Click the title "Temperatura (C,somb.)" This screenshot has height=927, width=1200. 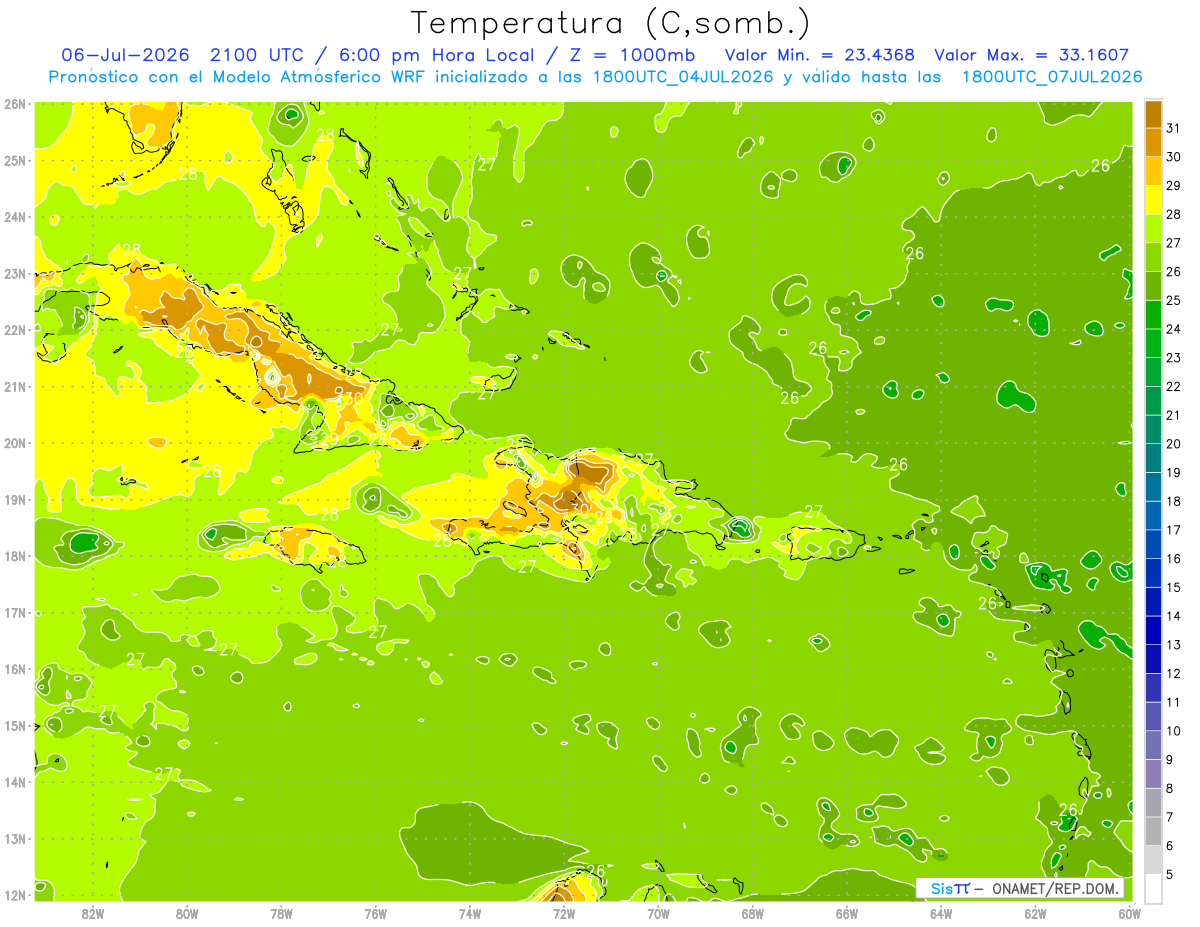(x=611, y=23)
